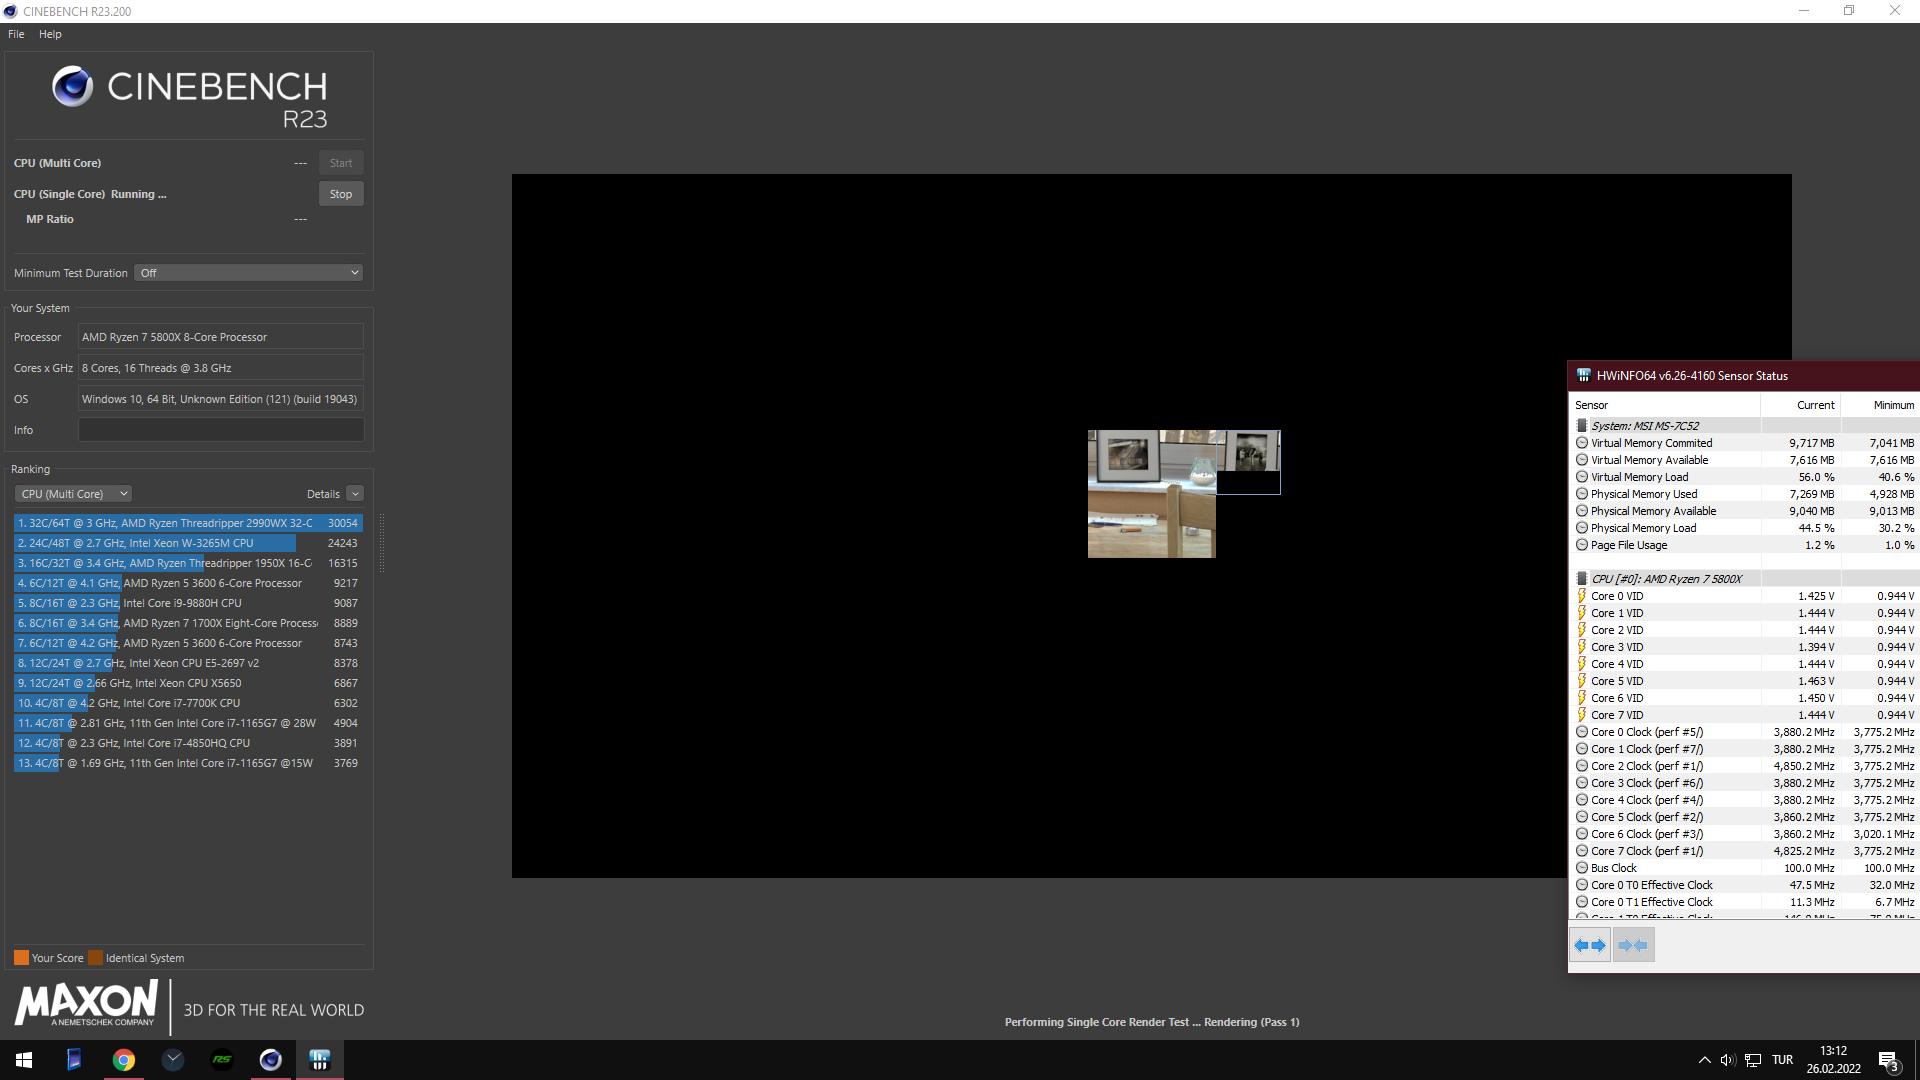1920x1080 pixels.
Task: Open the HWiNFO taskbar icon
Action: [x=320, y=1060]
